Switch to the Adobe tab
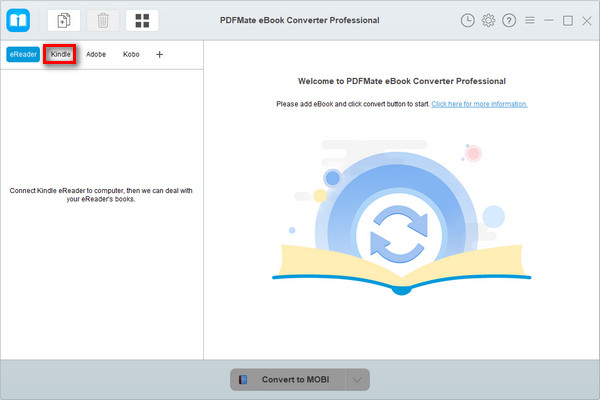Image resolution: width=600 pixels, height=400 pixels. (96, 54)
